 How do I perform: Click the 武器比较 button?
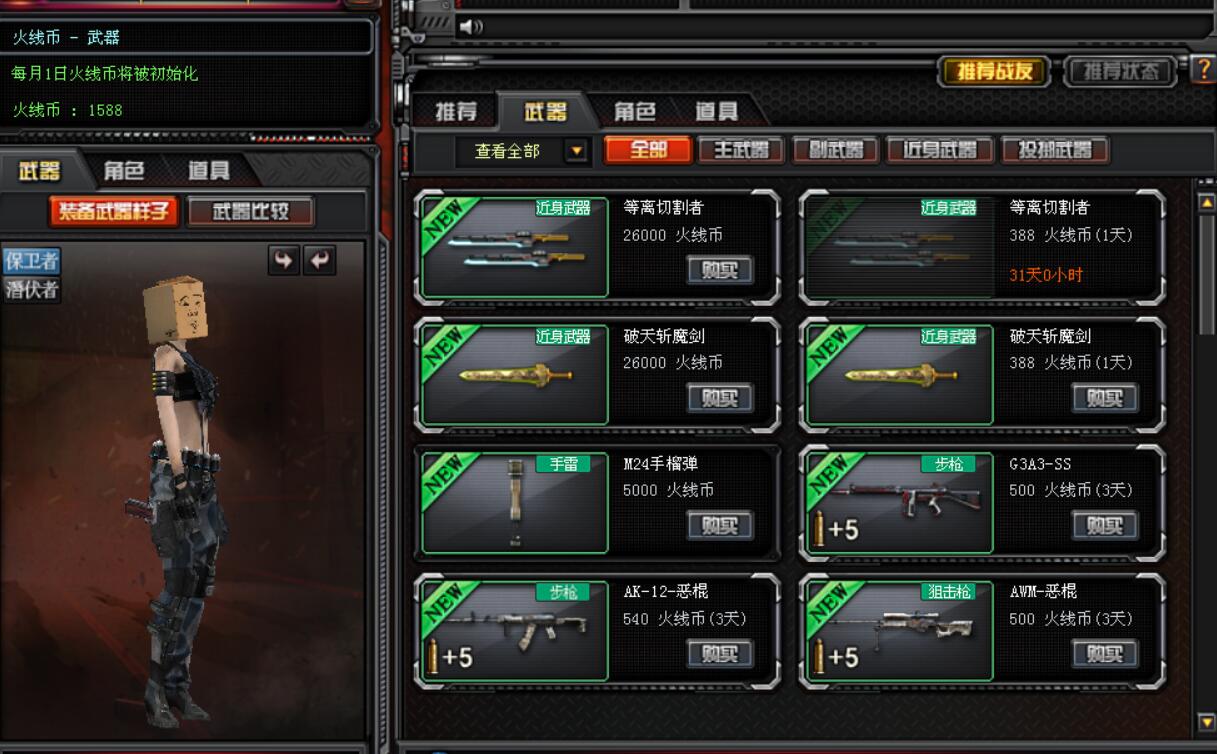pyautogui.click(x=250, y=211)
